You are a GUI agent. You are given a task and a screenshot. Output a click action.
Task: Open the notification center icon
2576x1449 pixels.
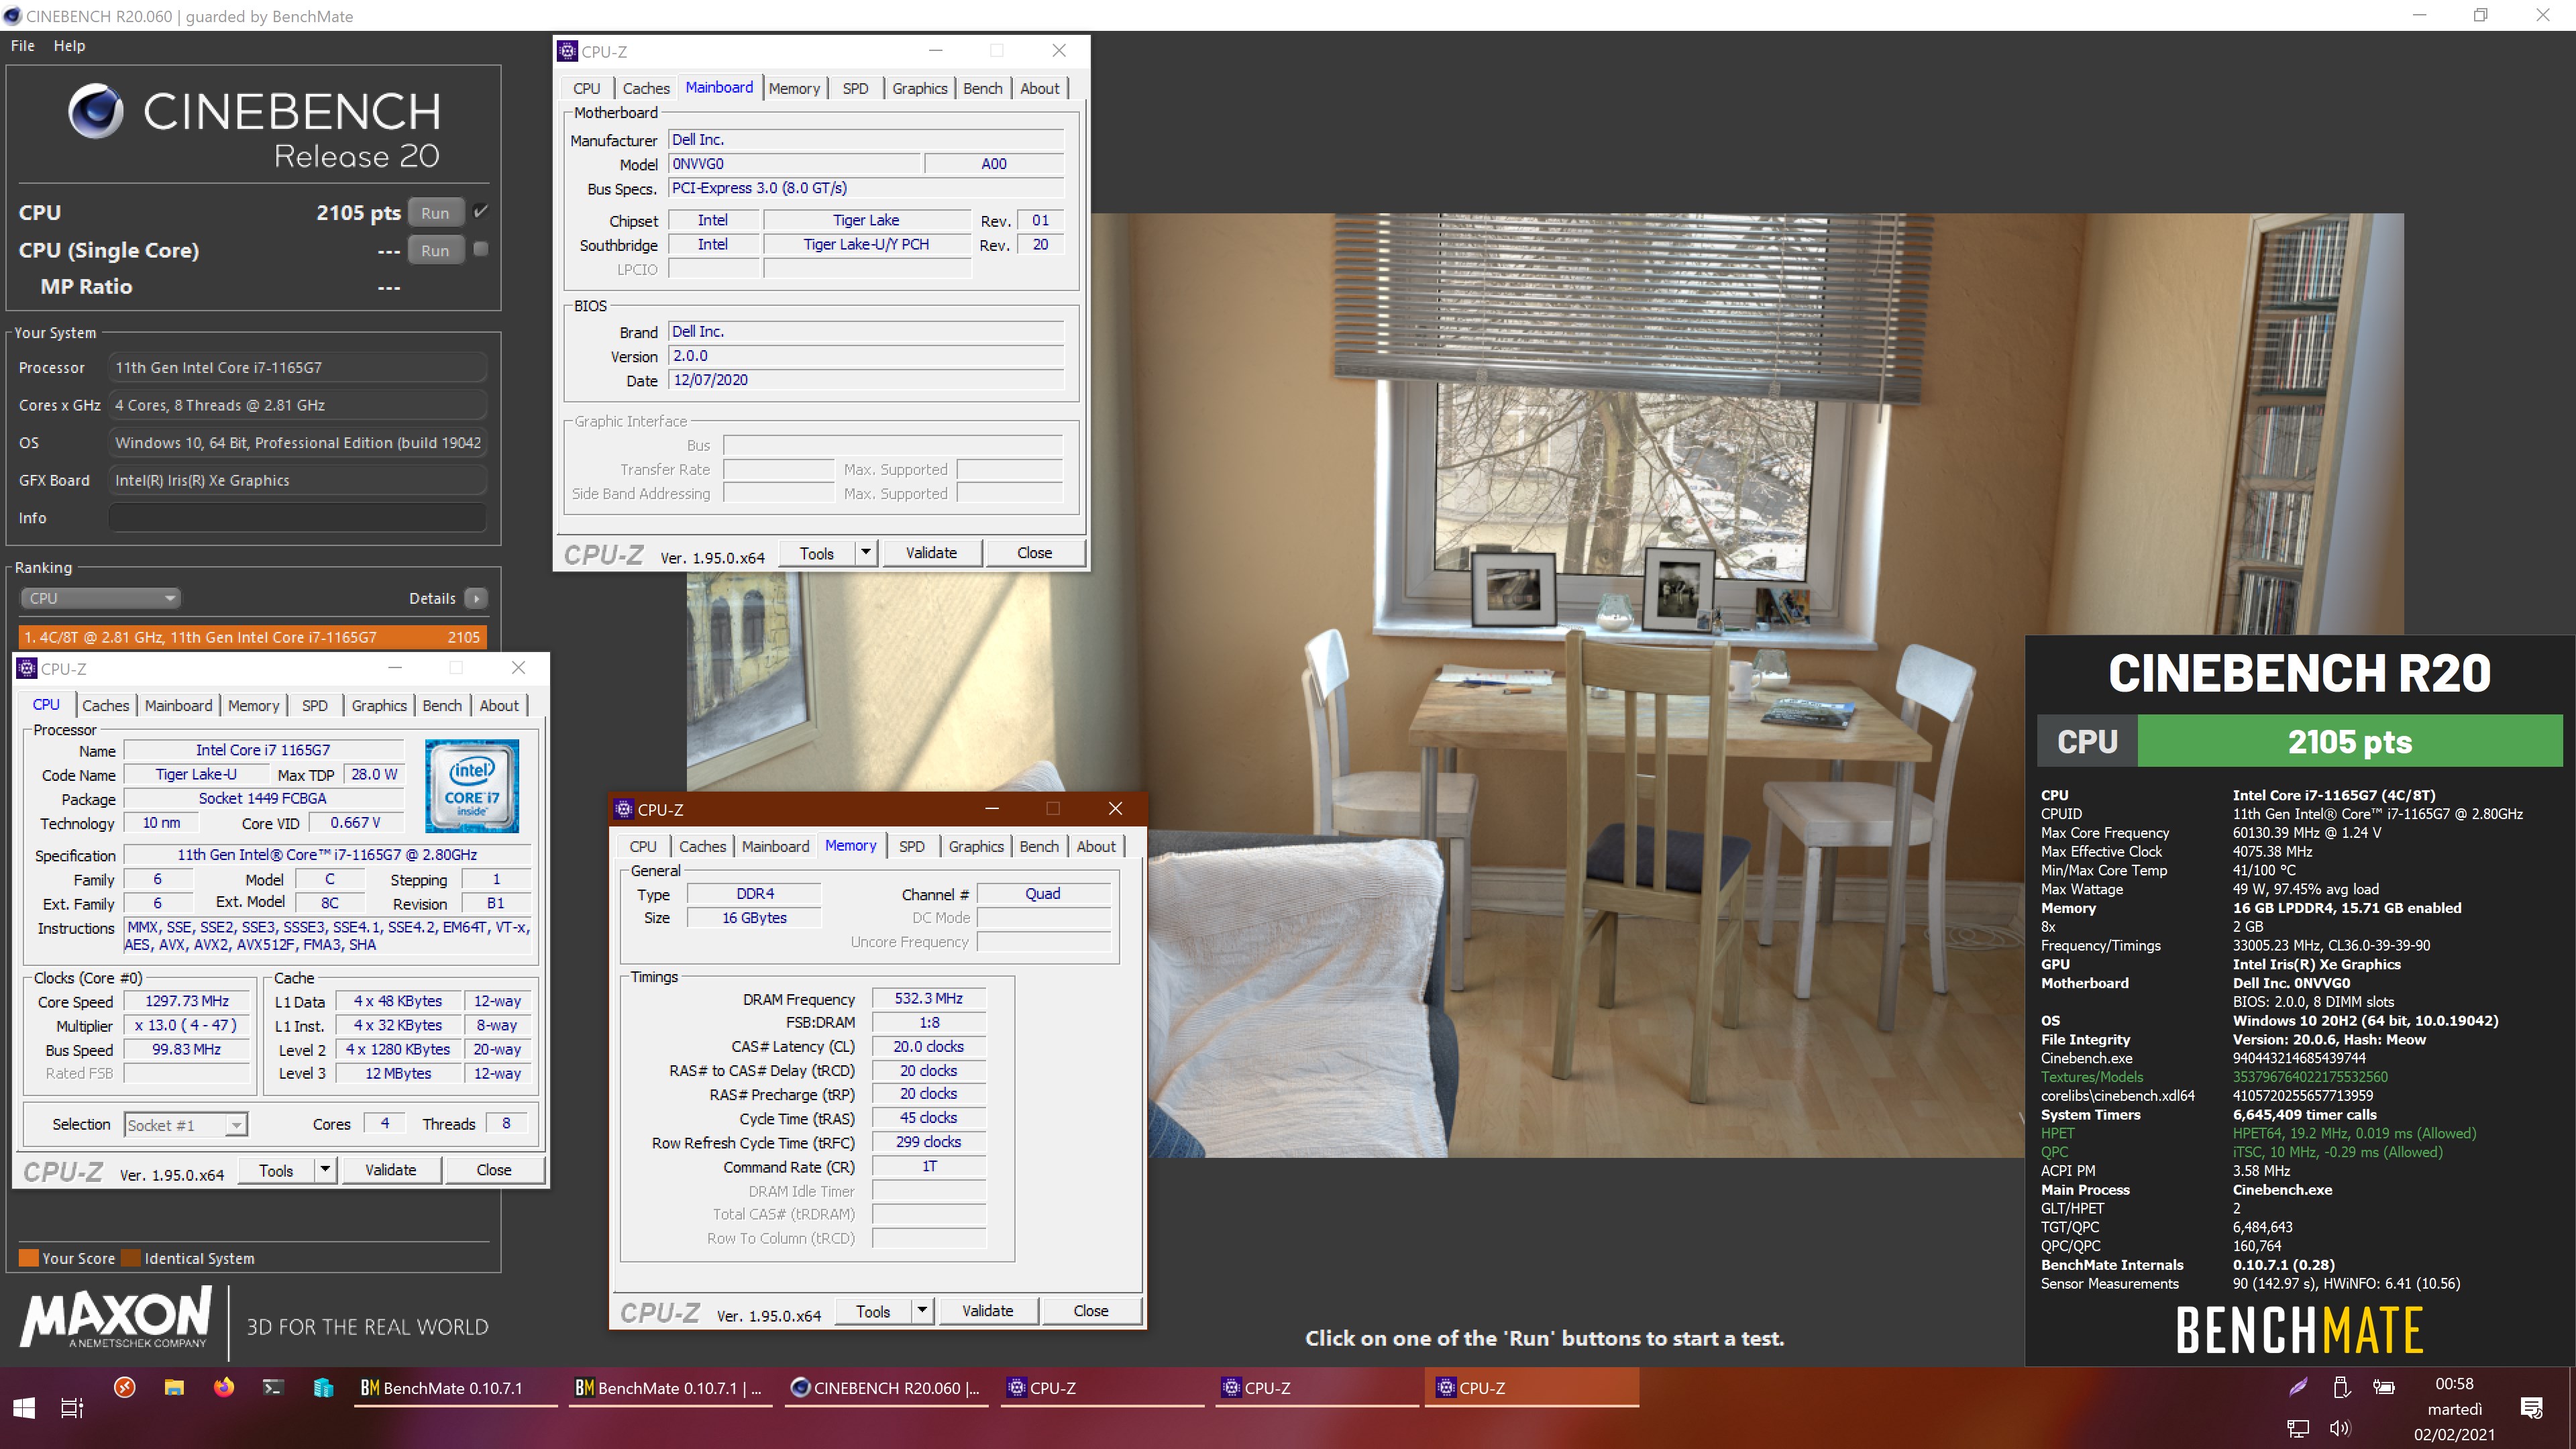(2532, 1408)
